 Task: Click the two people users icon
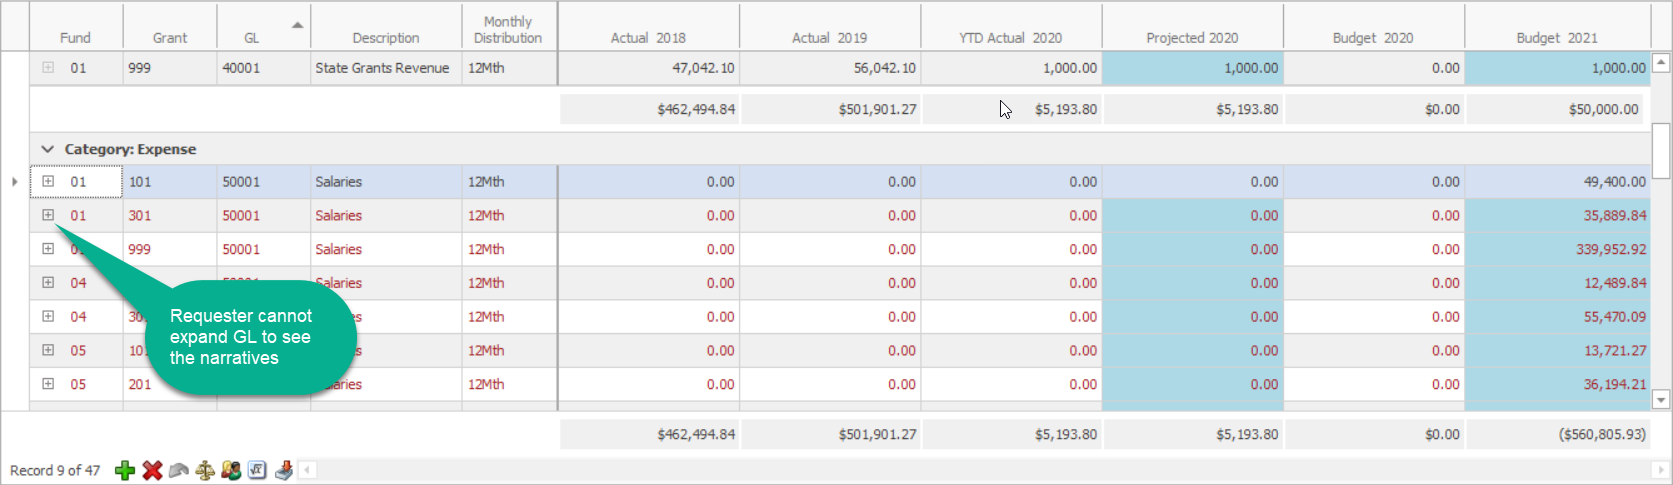pos(231,471)
